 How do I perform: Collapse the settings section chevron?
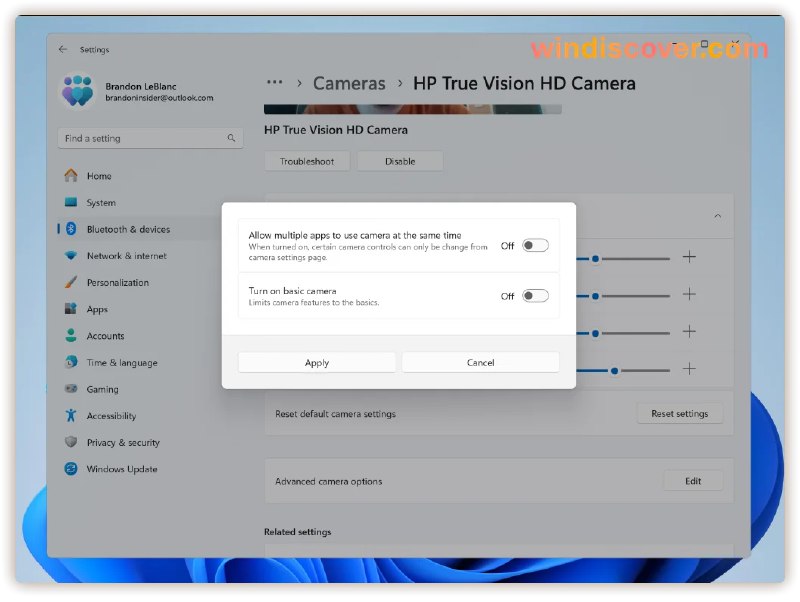pyautogui.click(x=717, y=216)
